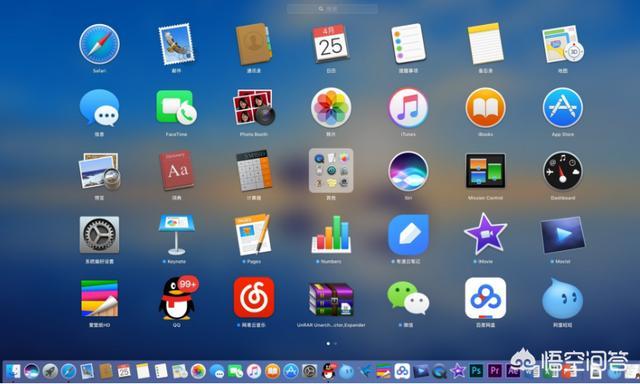Screen dimensions: 640x384
Task: Click the Siri icon in the Dock
Action: coord(31,371)
